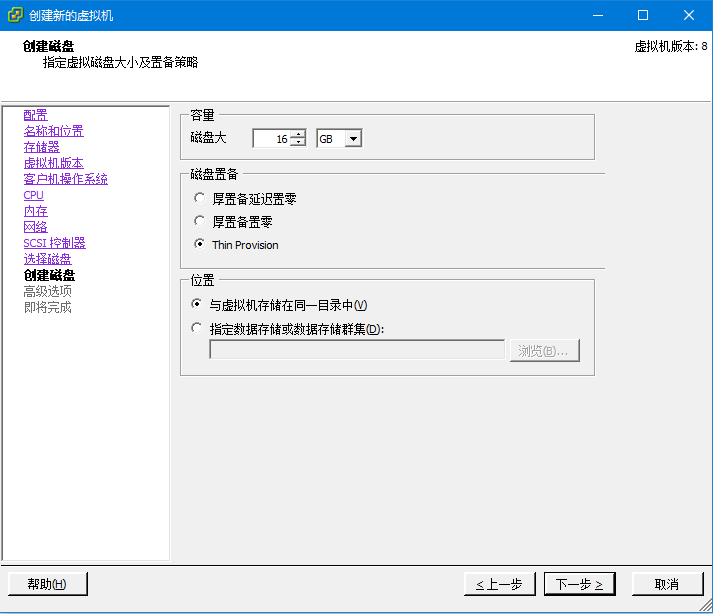This screenshot has width=713, height=614.
Task: Open 选择磁盘 step link
Action: [47, 259]
